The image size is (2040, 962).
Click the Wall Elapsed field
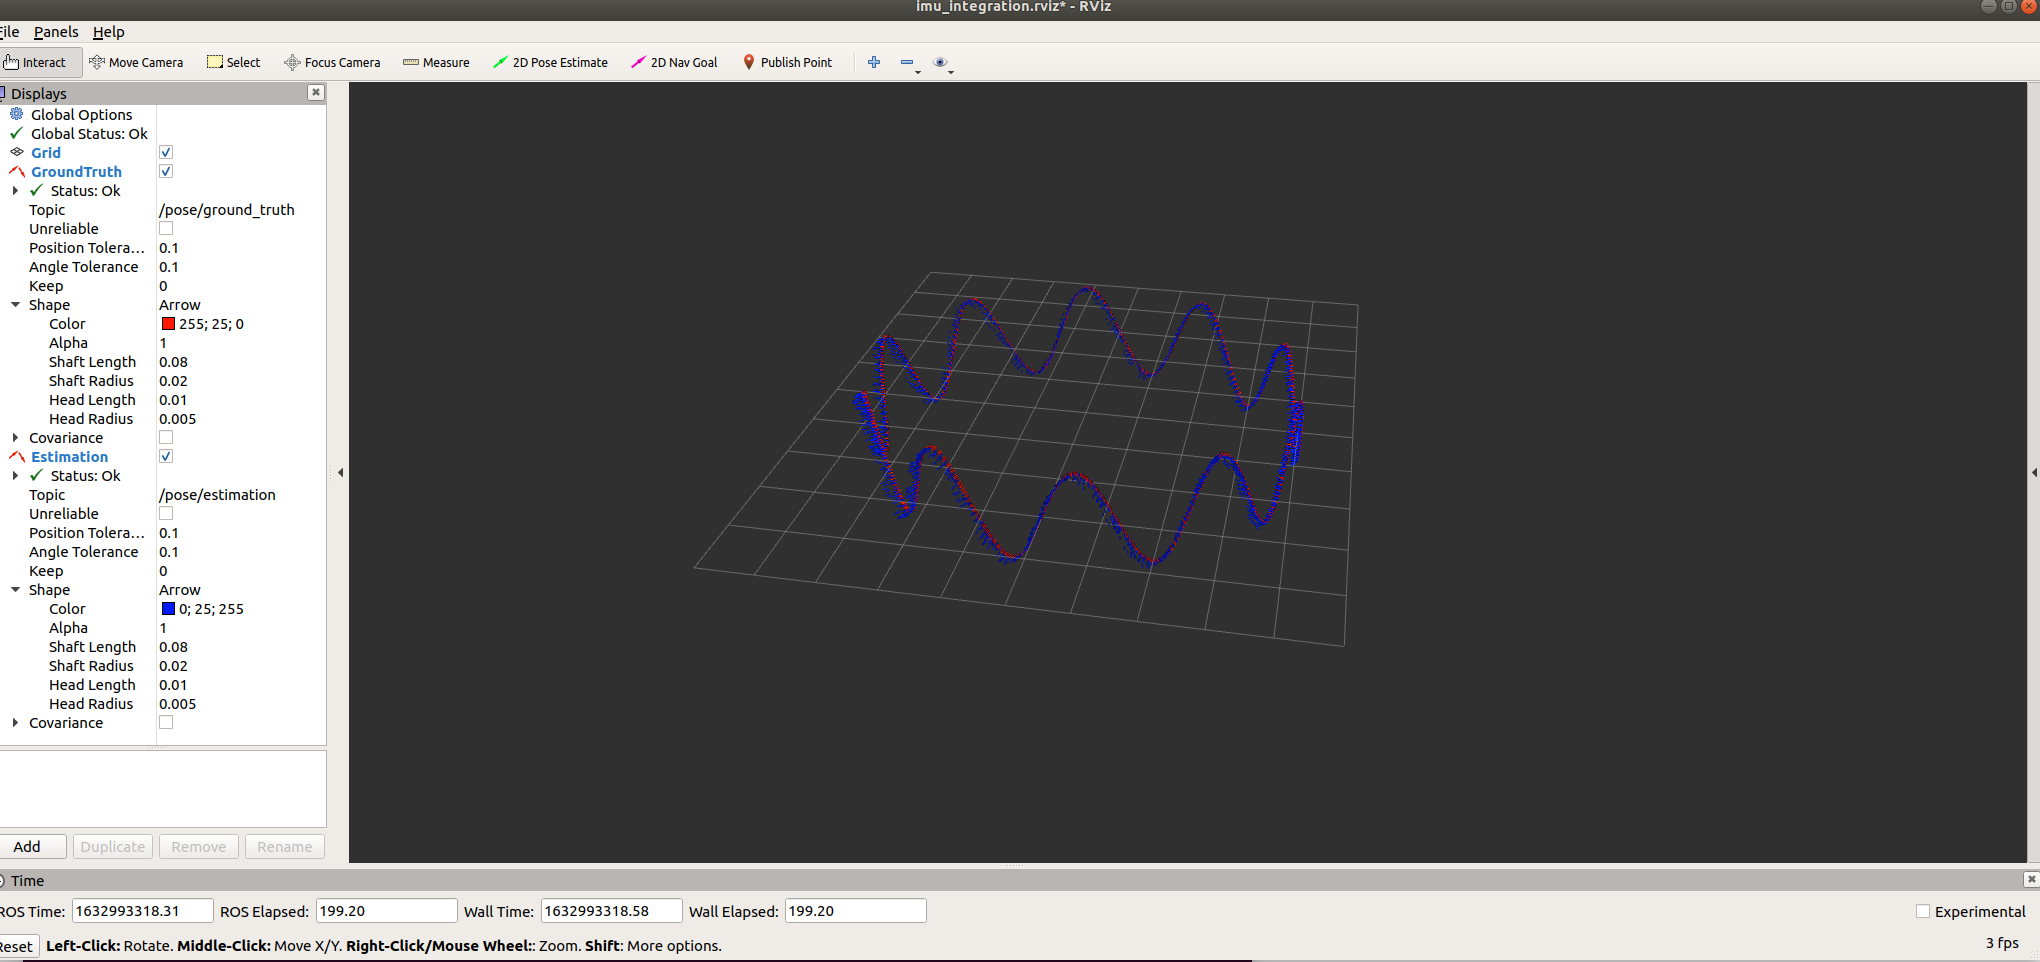click(855, 911)
